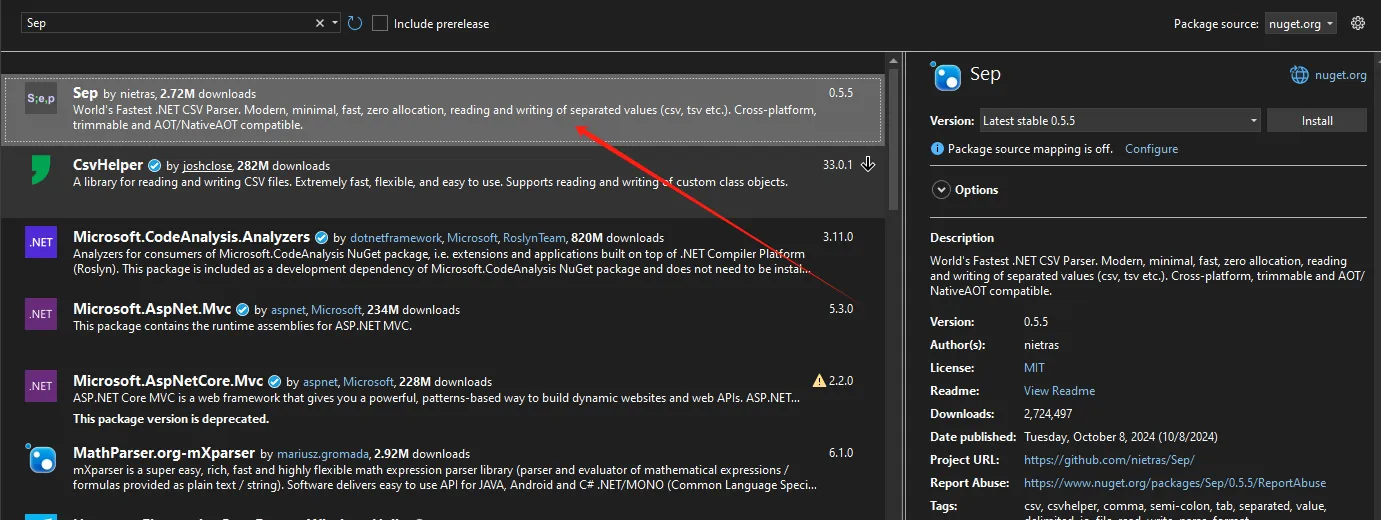
Task: Click the date published Tuesday, October 8, 2024
Action: (1121, 437)
